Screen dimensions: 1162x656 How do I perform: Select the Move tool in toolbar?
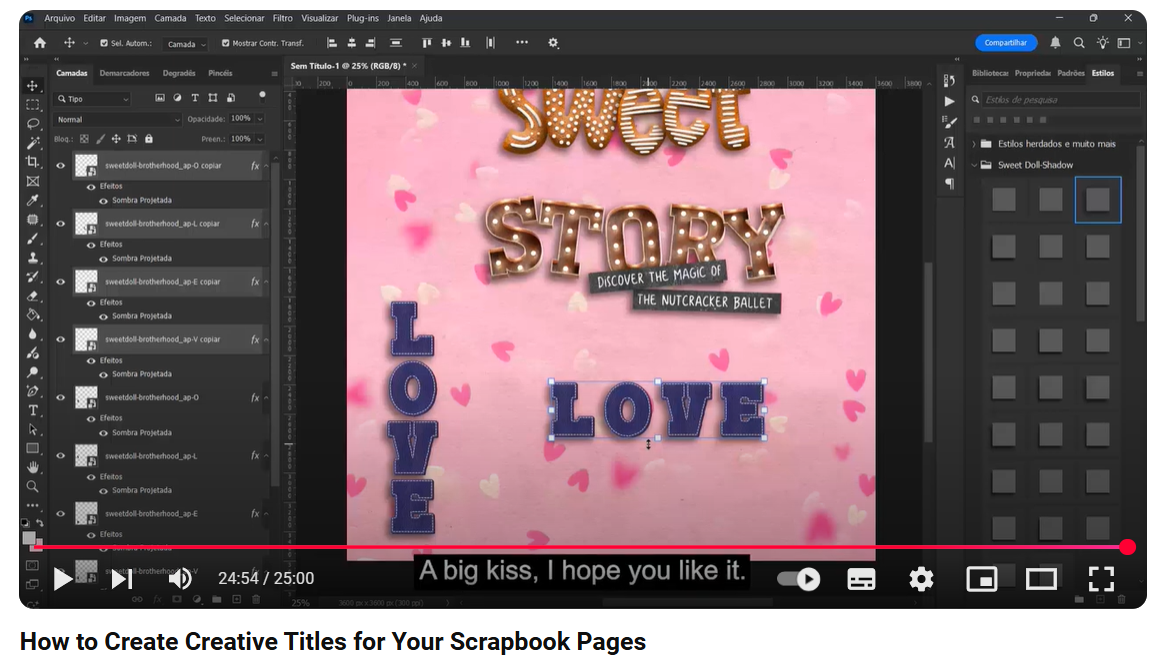(x=33, y=85)
